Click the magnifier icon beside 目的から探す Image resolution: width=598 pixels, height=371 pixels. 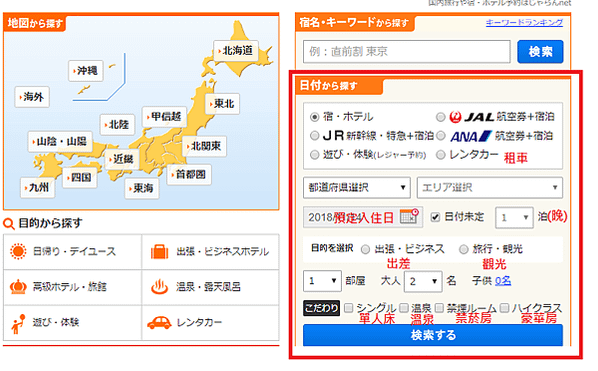9,223
